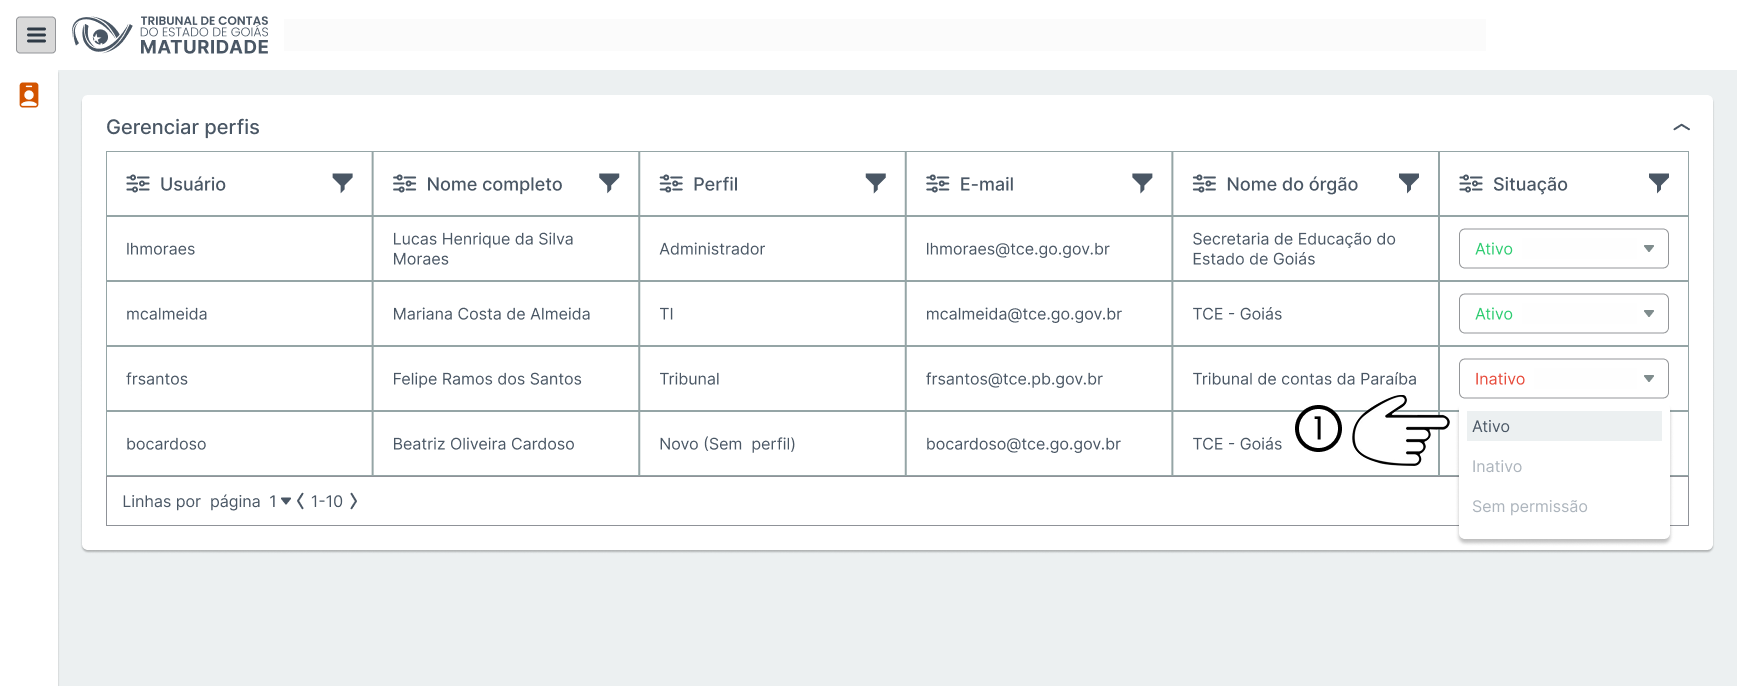1737x686 pixels.
Task: Choose Sem permissão from the dropdown list
Action: point(1529,507)
